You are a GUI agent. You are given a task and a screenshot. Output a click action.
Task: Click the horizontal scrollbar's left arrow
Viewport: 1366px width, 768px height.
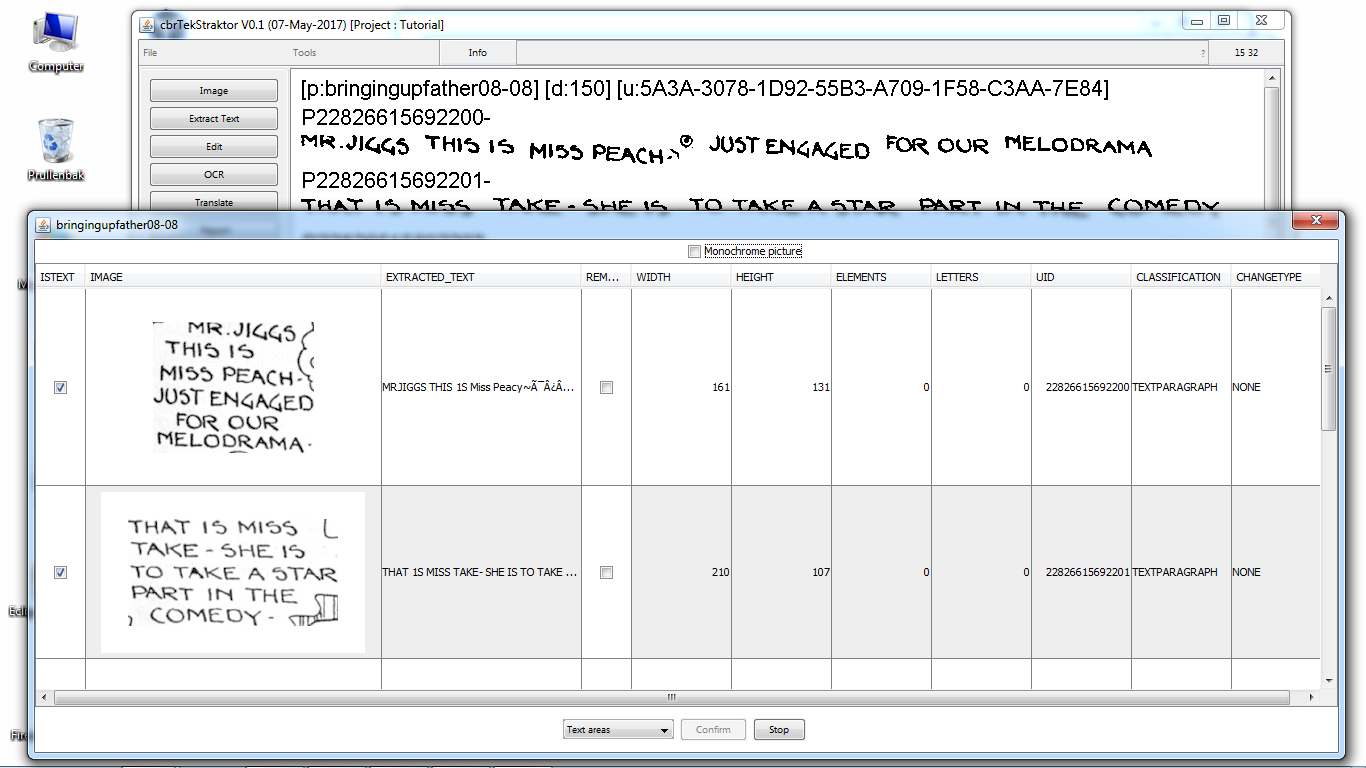45,697
